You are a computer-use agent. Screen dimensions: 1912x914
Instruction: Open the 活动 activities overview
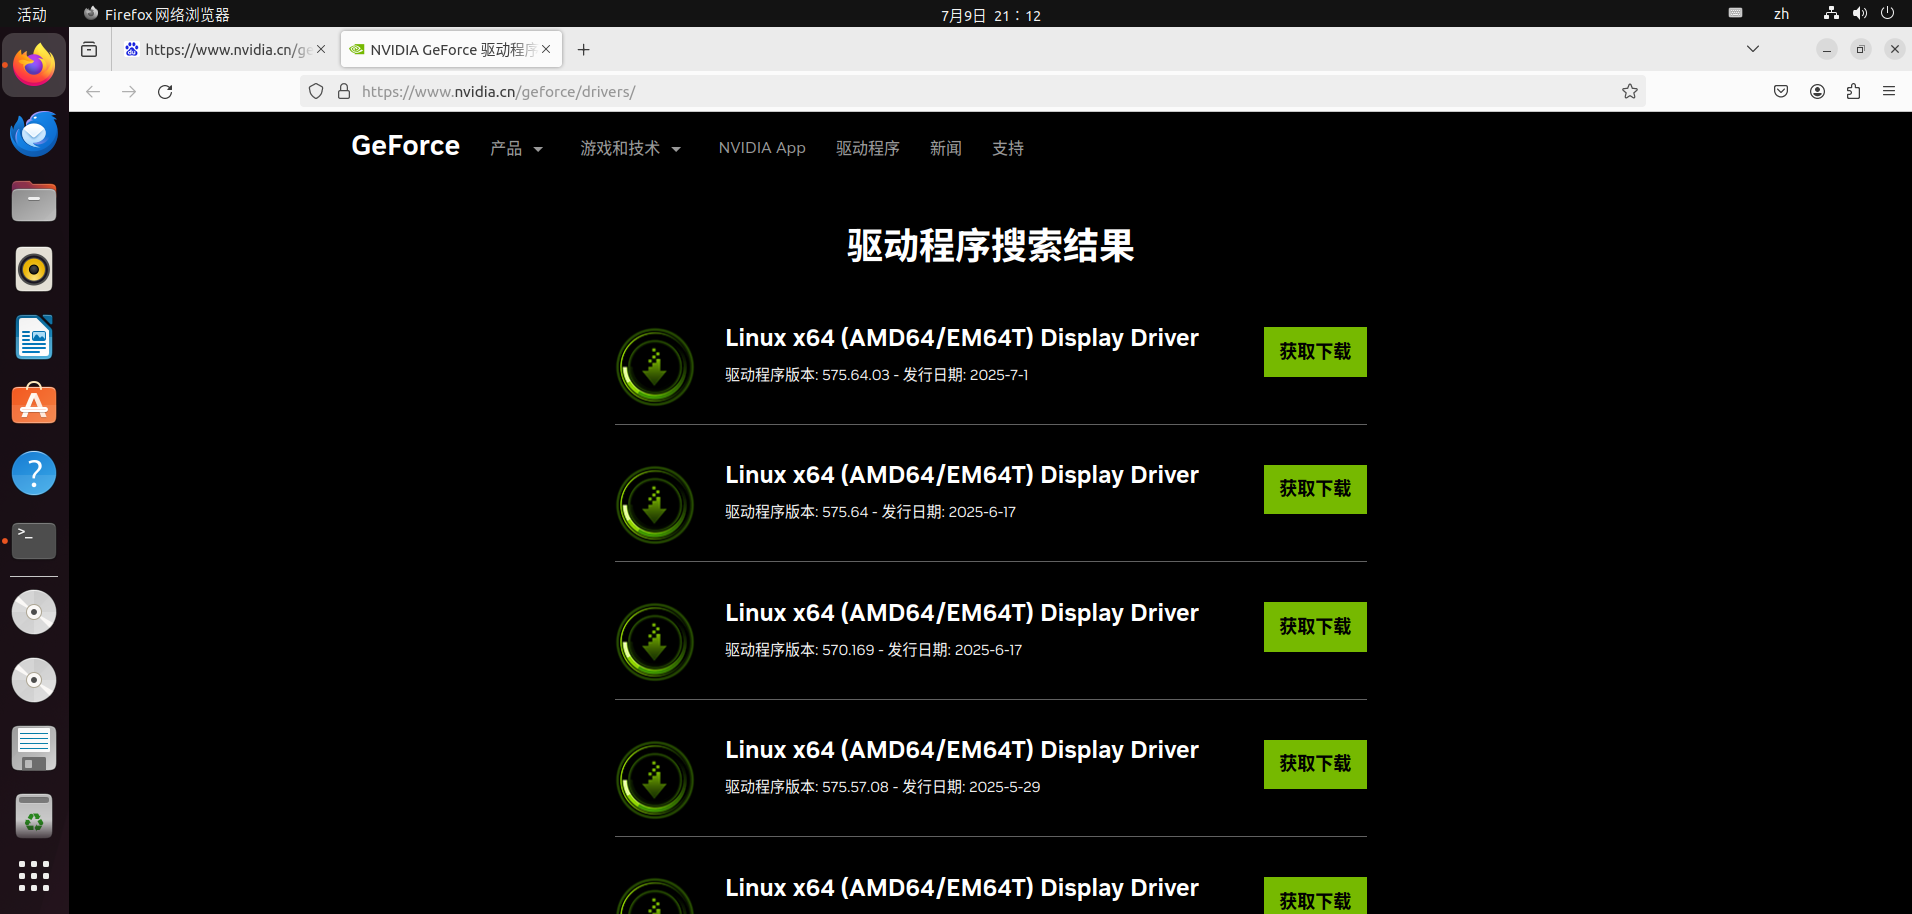click(x=32, y=14)
